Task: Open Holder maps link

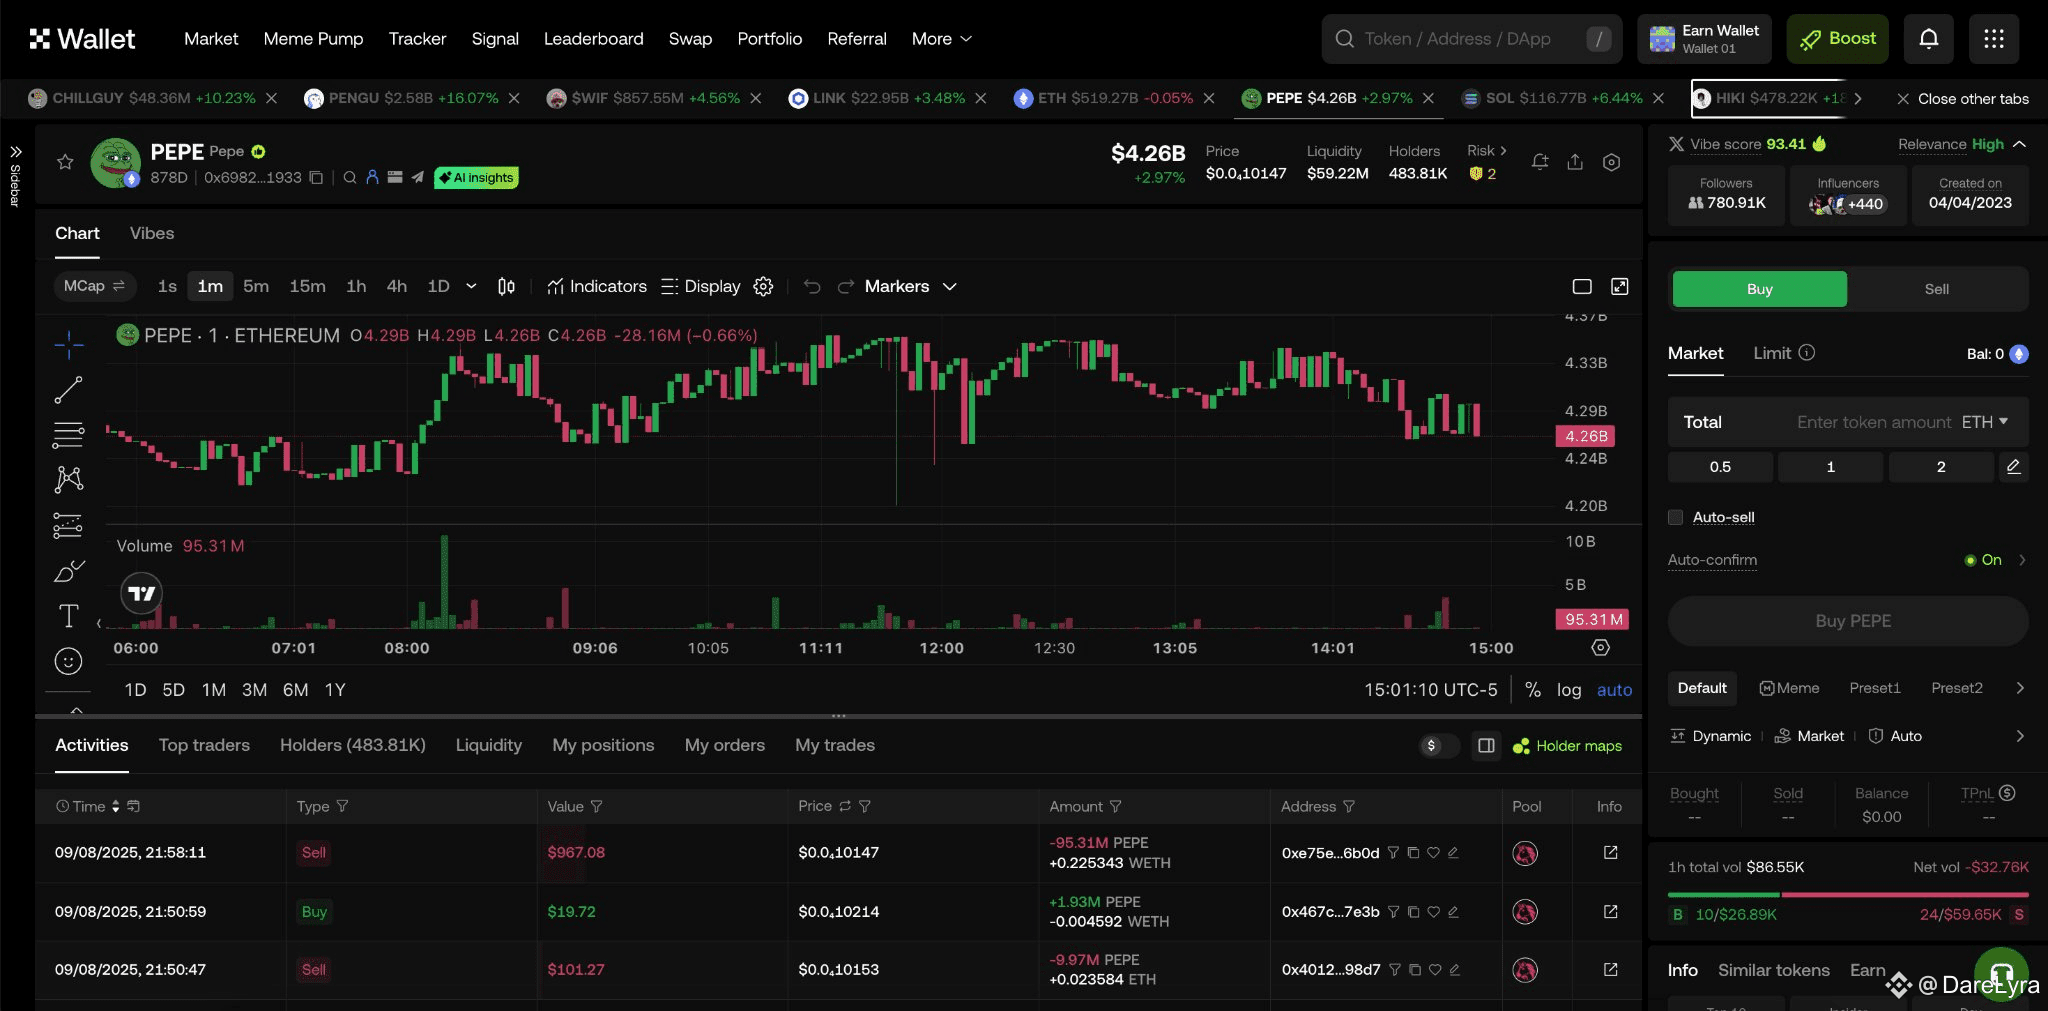Action: [1567, 746]
